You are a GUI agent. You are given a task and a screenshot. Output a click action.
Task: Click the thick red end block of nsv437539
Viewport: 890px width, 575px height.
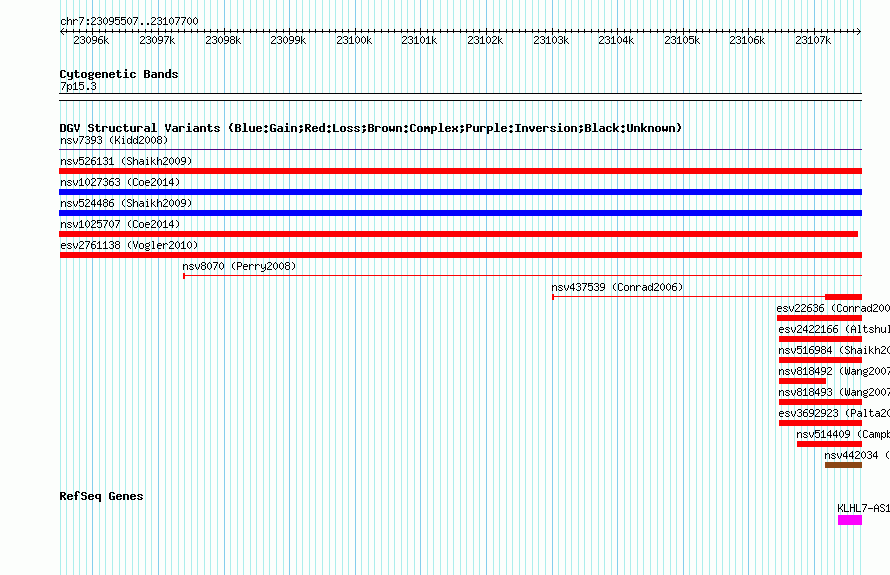point(843,297)
